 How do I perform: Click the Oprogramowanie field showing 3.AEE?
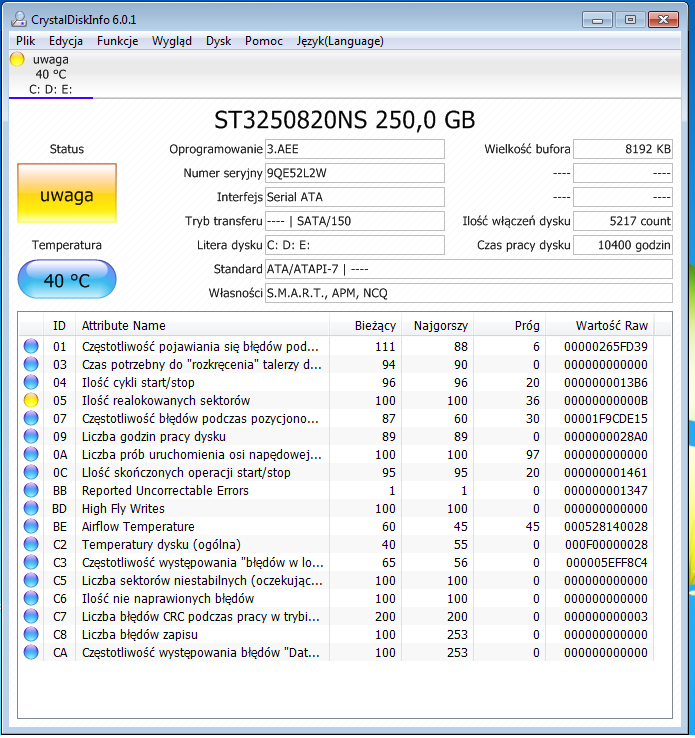(x=355, y=149)
